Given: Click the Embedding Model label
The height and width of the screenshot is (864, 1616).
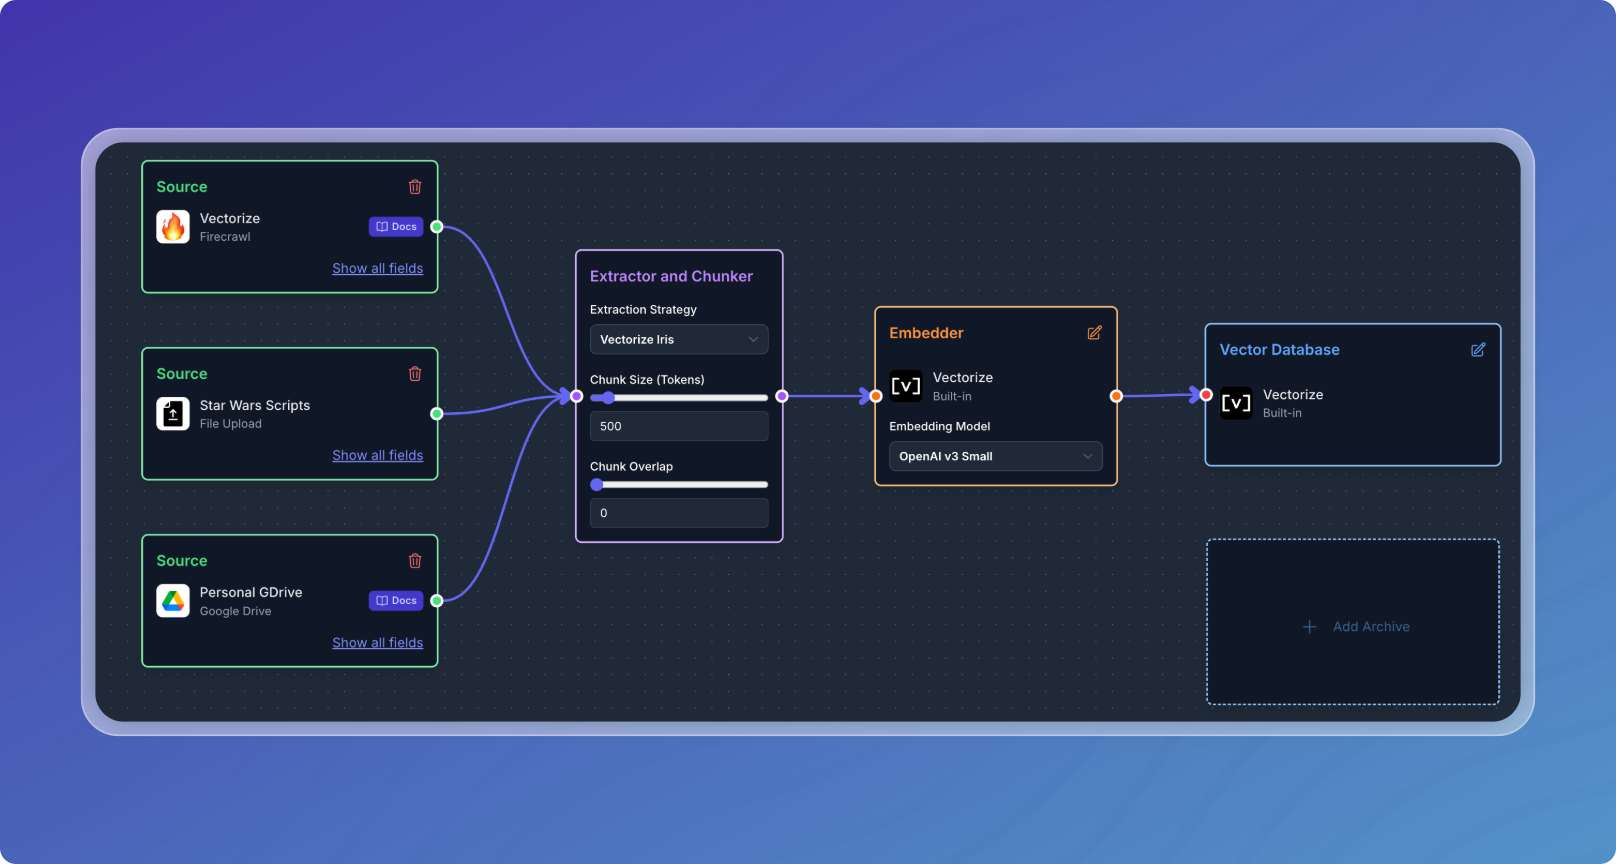Looking at the screenshot, I should point(940,427).
